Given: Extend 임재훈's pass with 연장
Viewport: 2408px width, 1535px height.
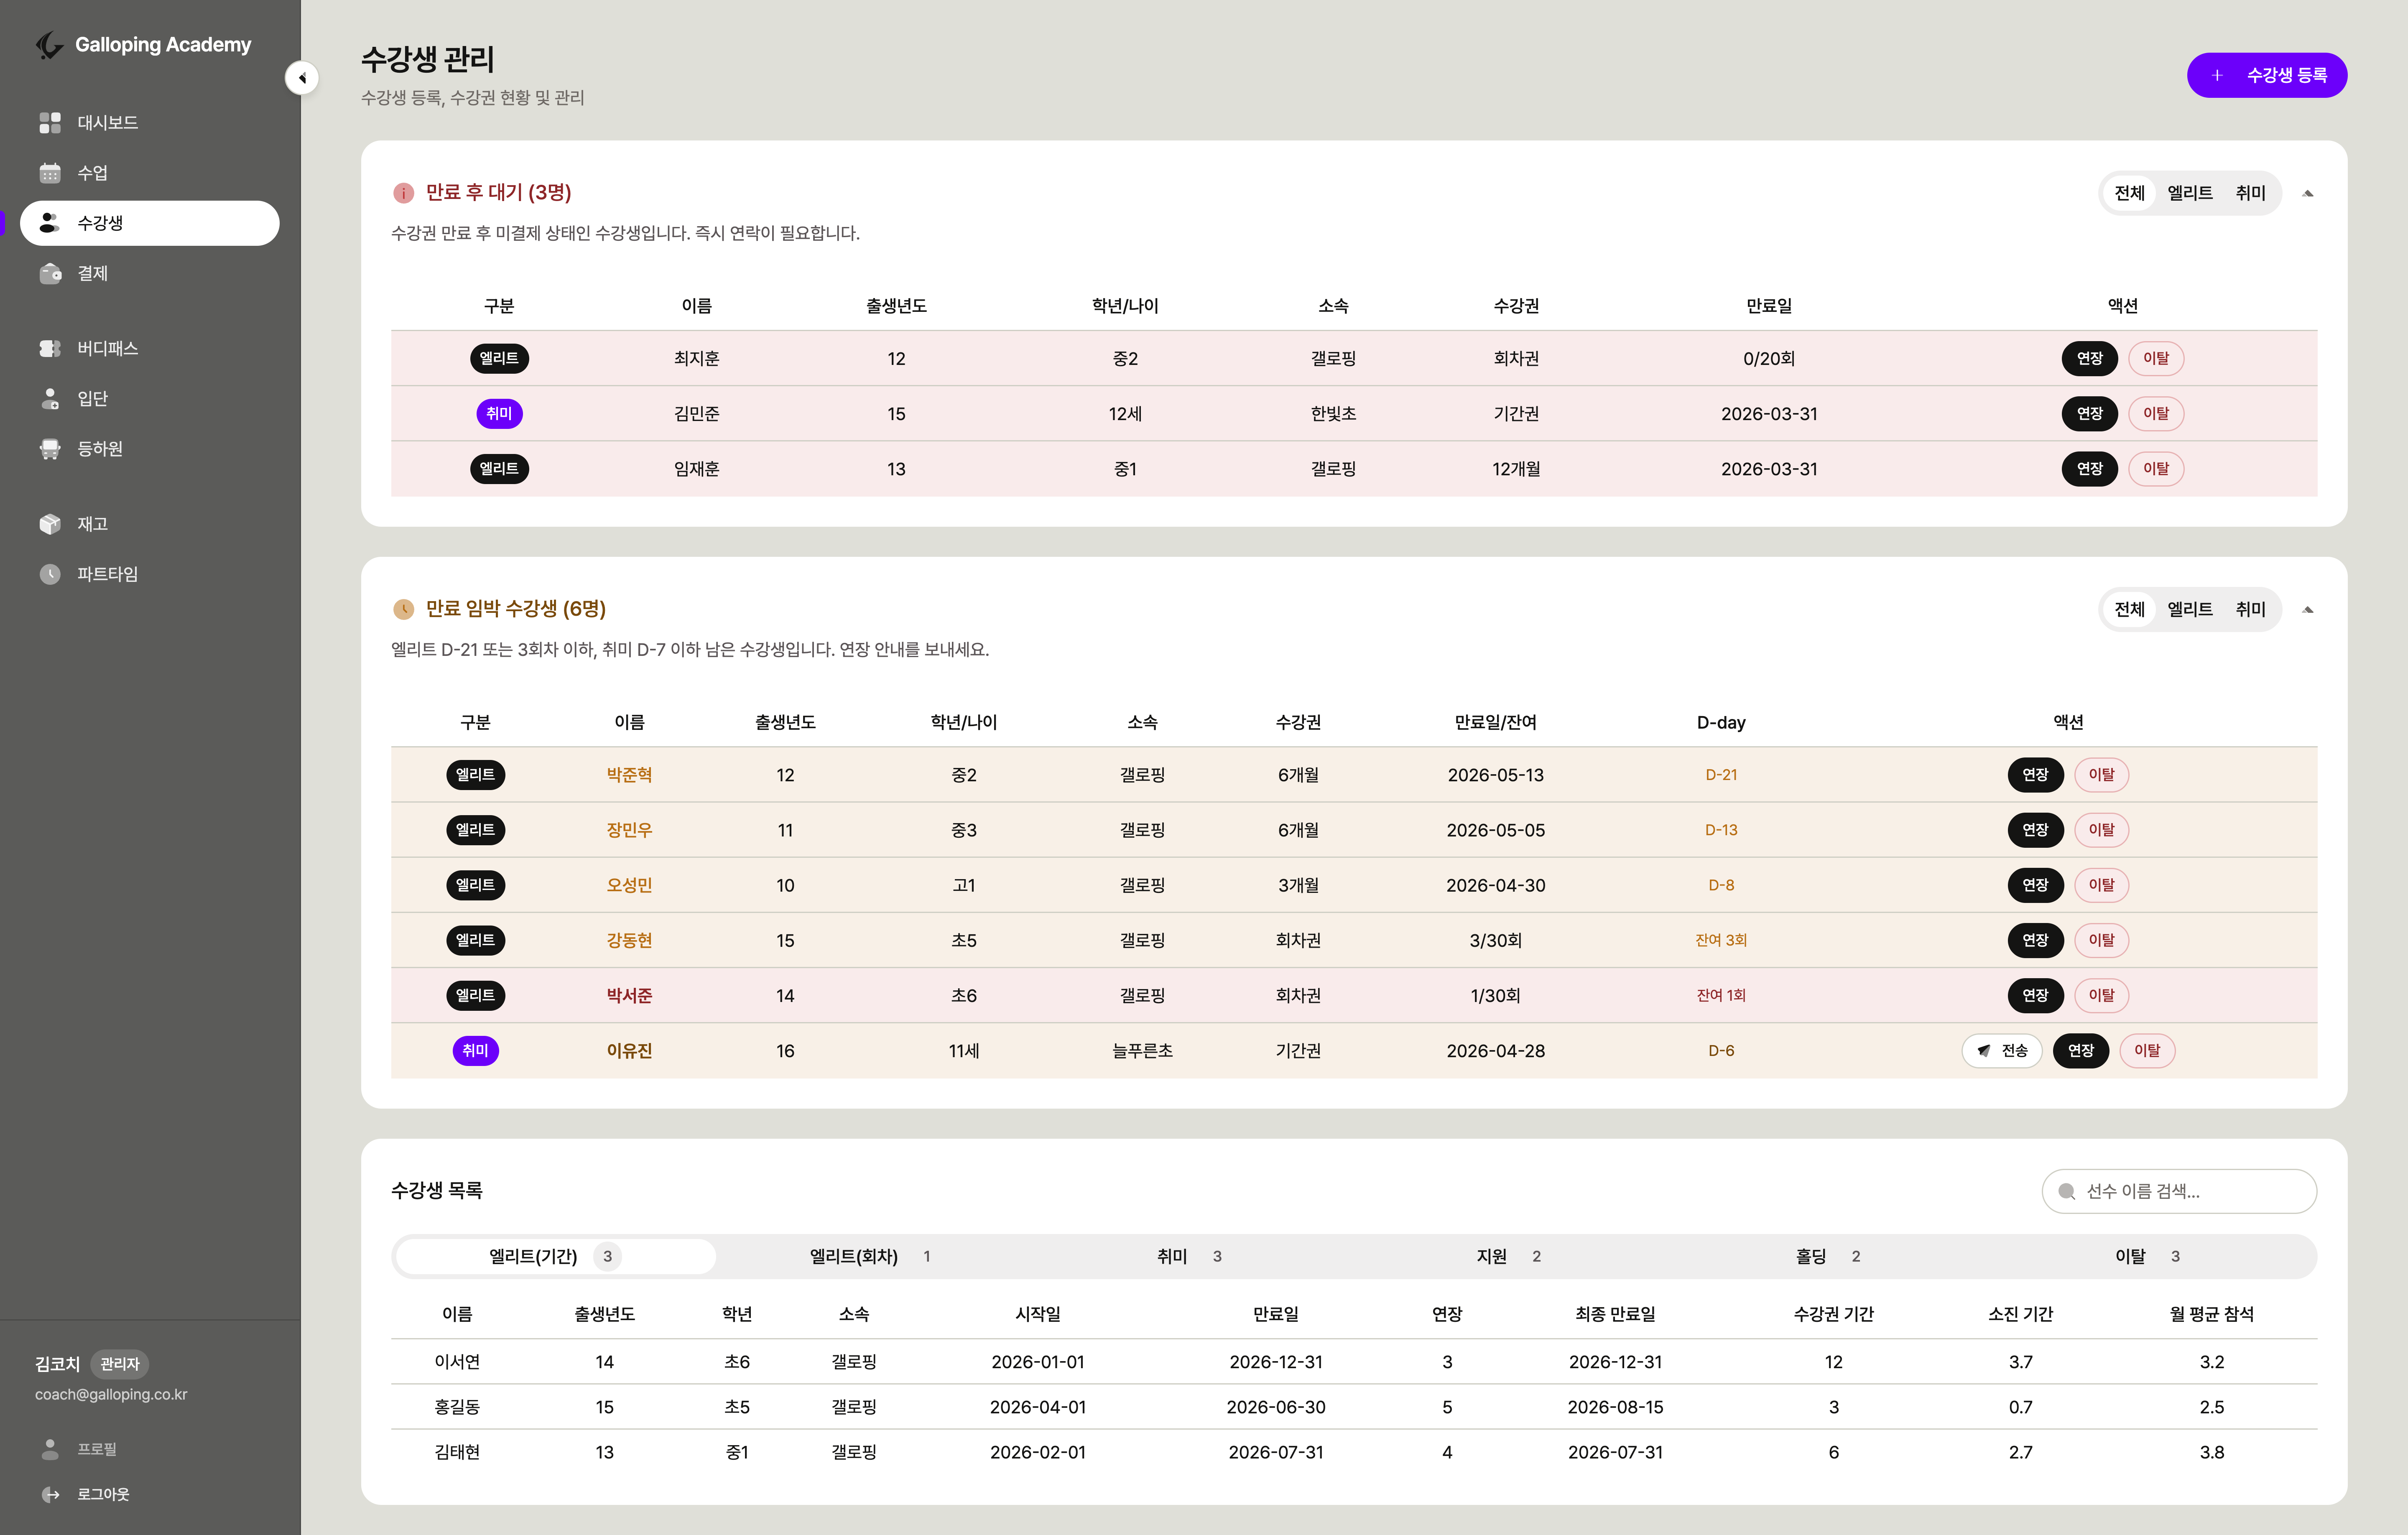Looking at the screenshot, I should 2089,468.
